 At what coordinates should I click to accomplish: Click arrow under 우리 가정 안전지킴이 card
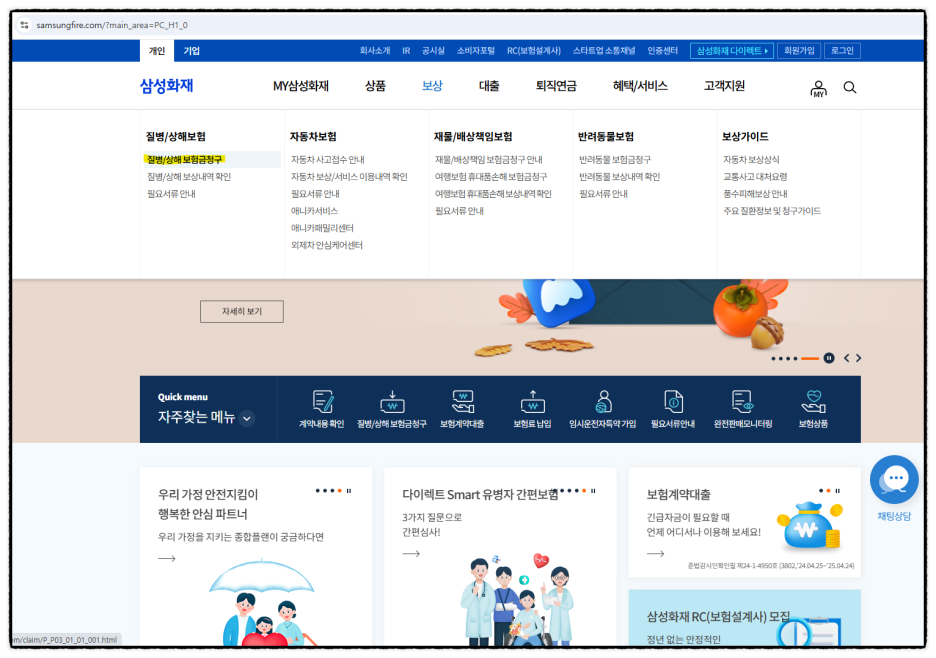coord(167,559)
